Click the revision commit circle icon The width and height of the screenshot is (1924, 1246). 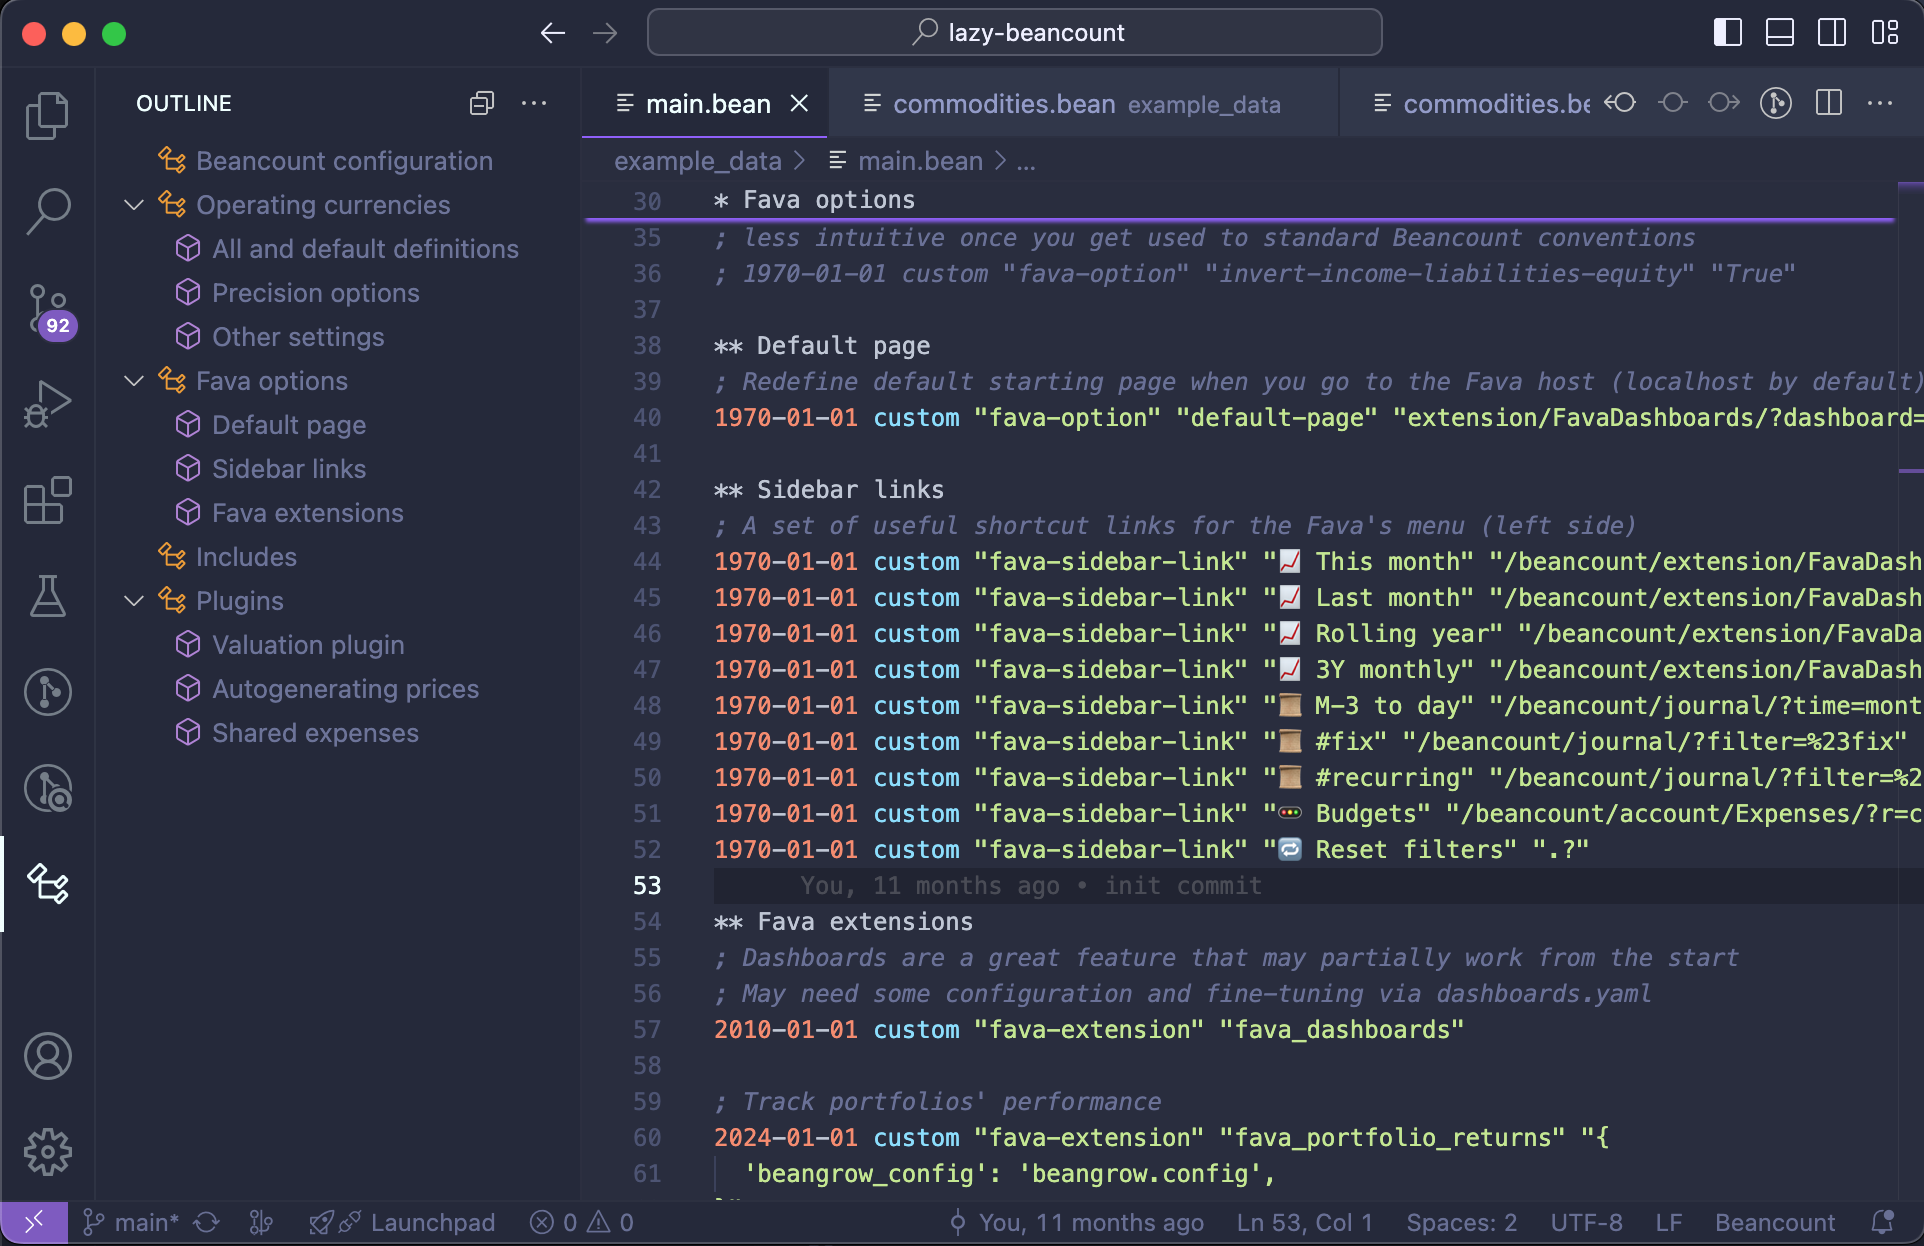1672,103
